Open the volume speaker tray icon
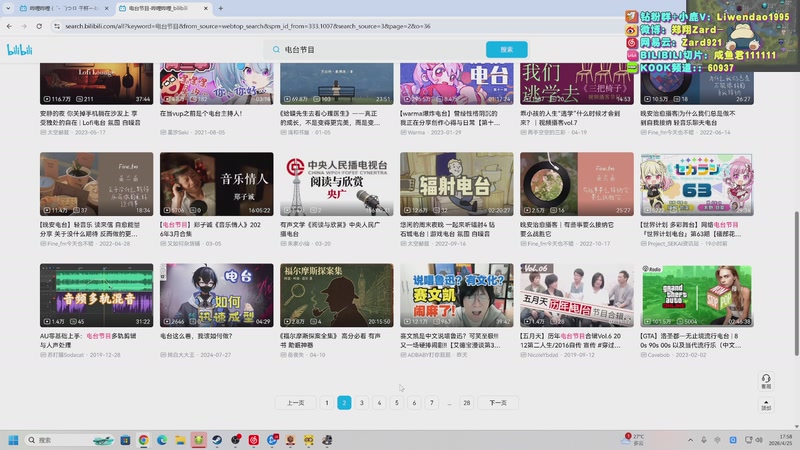Screen dimensions: 800x450 (759, 440)
